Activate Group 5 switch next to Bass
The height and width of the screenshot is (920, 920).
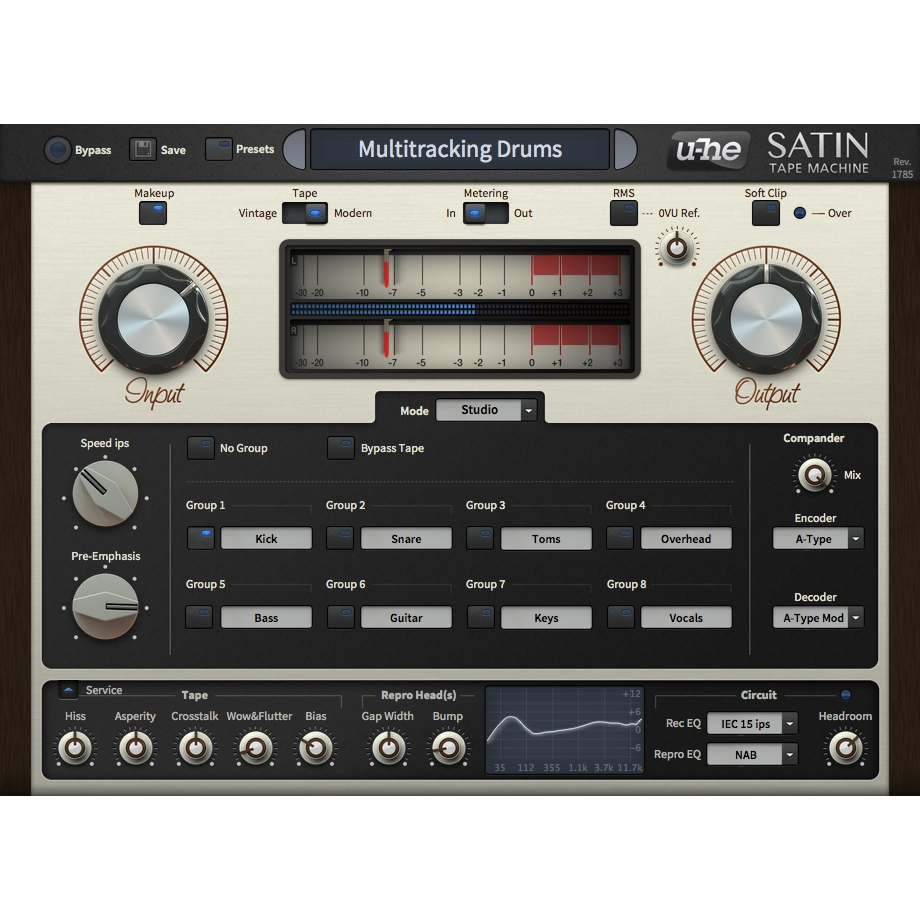pos(199,617)
